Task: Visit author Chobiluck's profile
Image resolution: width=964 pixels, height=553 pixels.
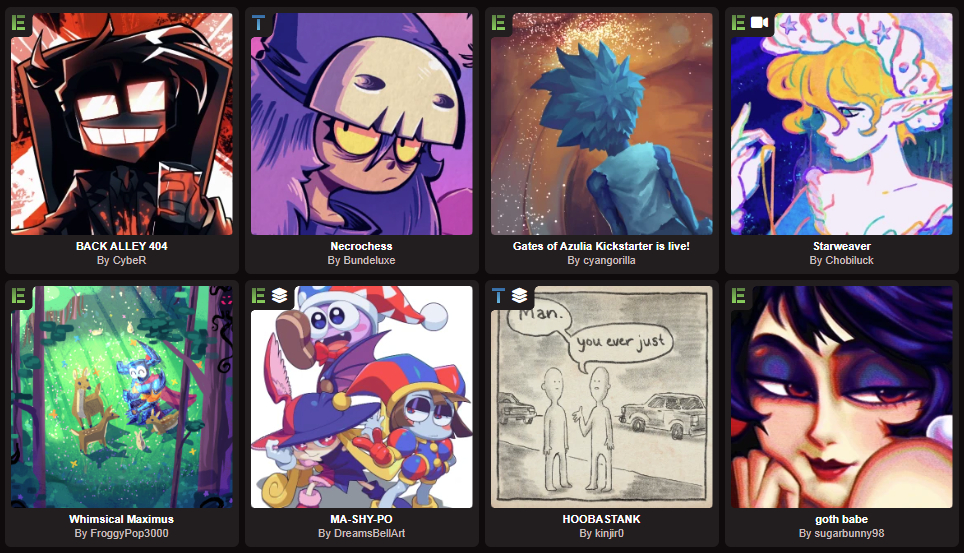Action: pos(842,260)
